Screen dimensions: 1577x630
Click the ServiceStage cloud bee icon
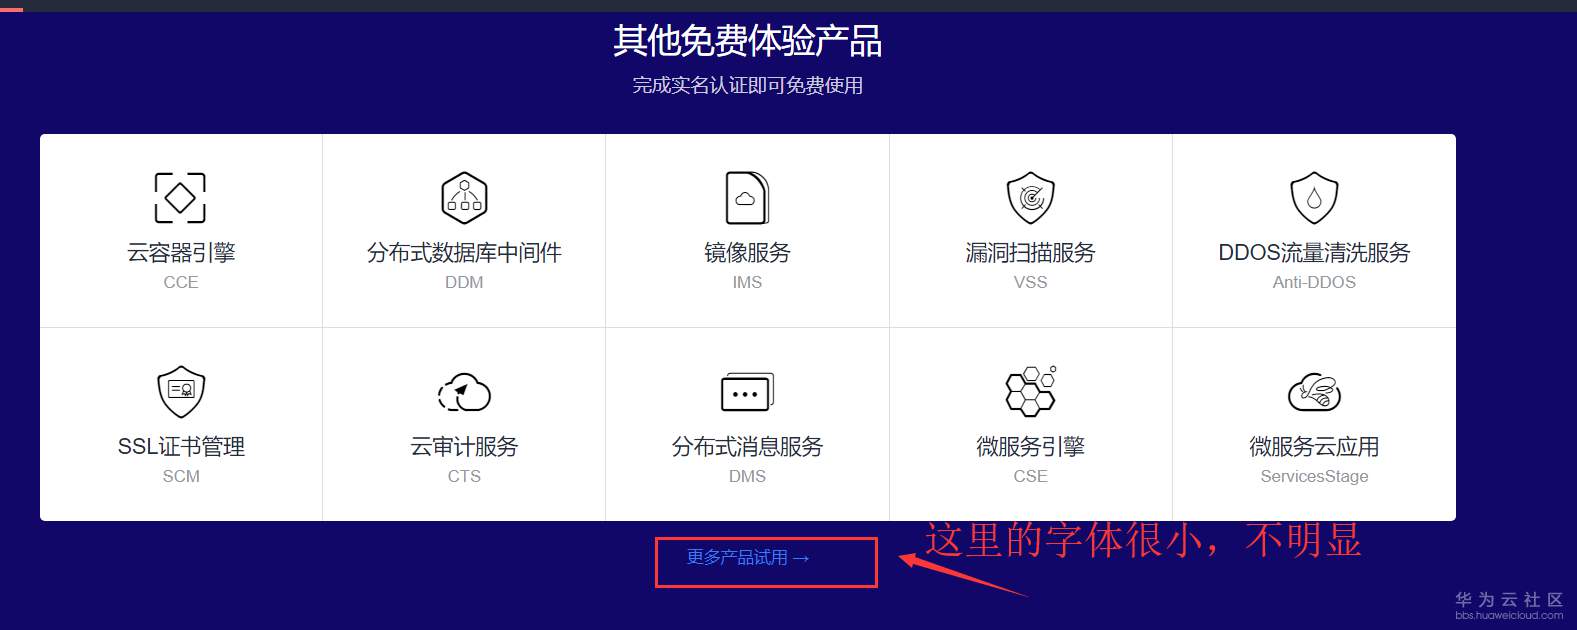(x=1314, y=392)
